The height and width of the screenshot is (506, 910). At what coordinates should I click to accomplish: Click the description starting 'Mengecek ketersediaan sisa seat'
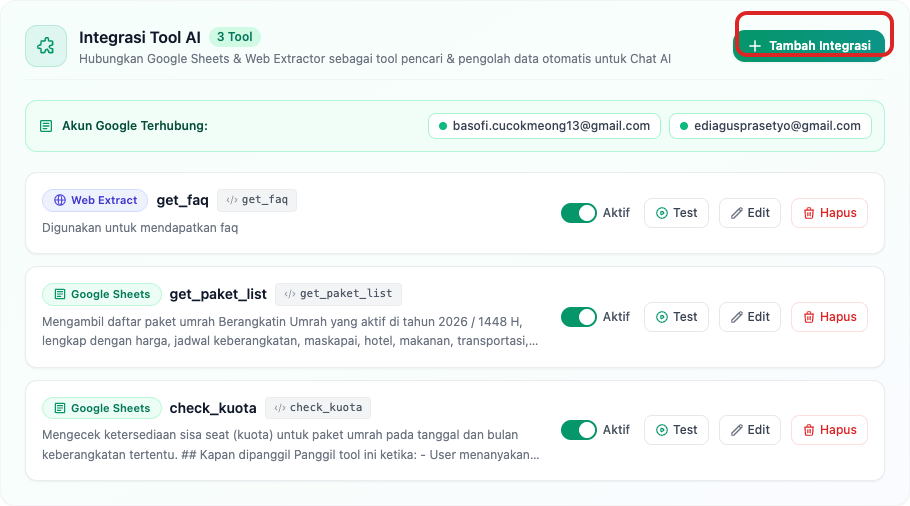(290, 444)
